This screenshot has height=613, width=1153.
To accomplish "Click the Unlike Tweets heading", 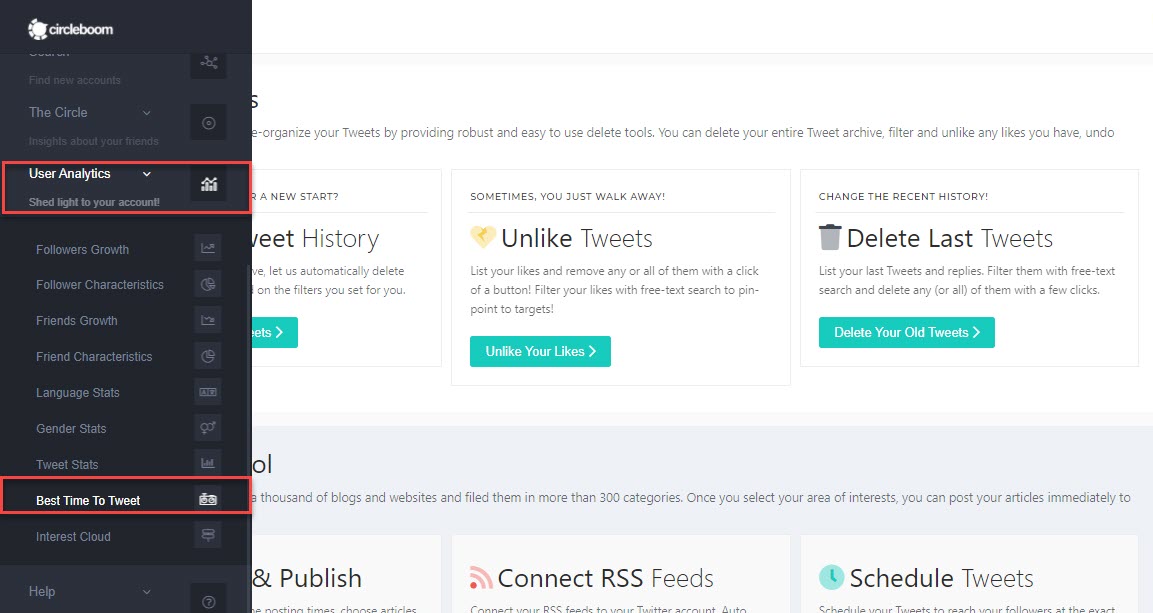I will coord(577,238).
